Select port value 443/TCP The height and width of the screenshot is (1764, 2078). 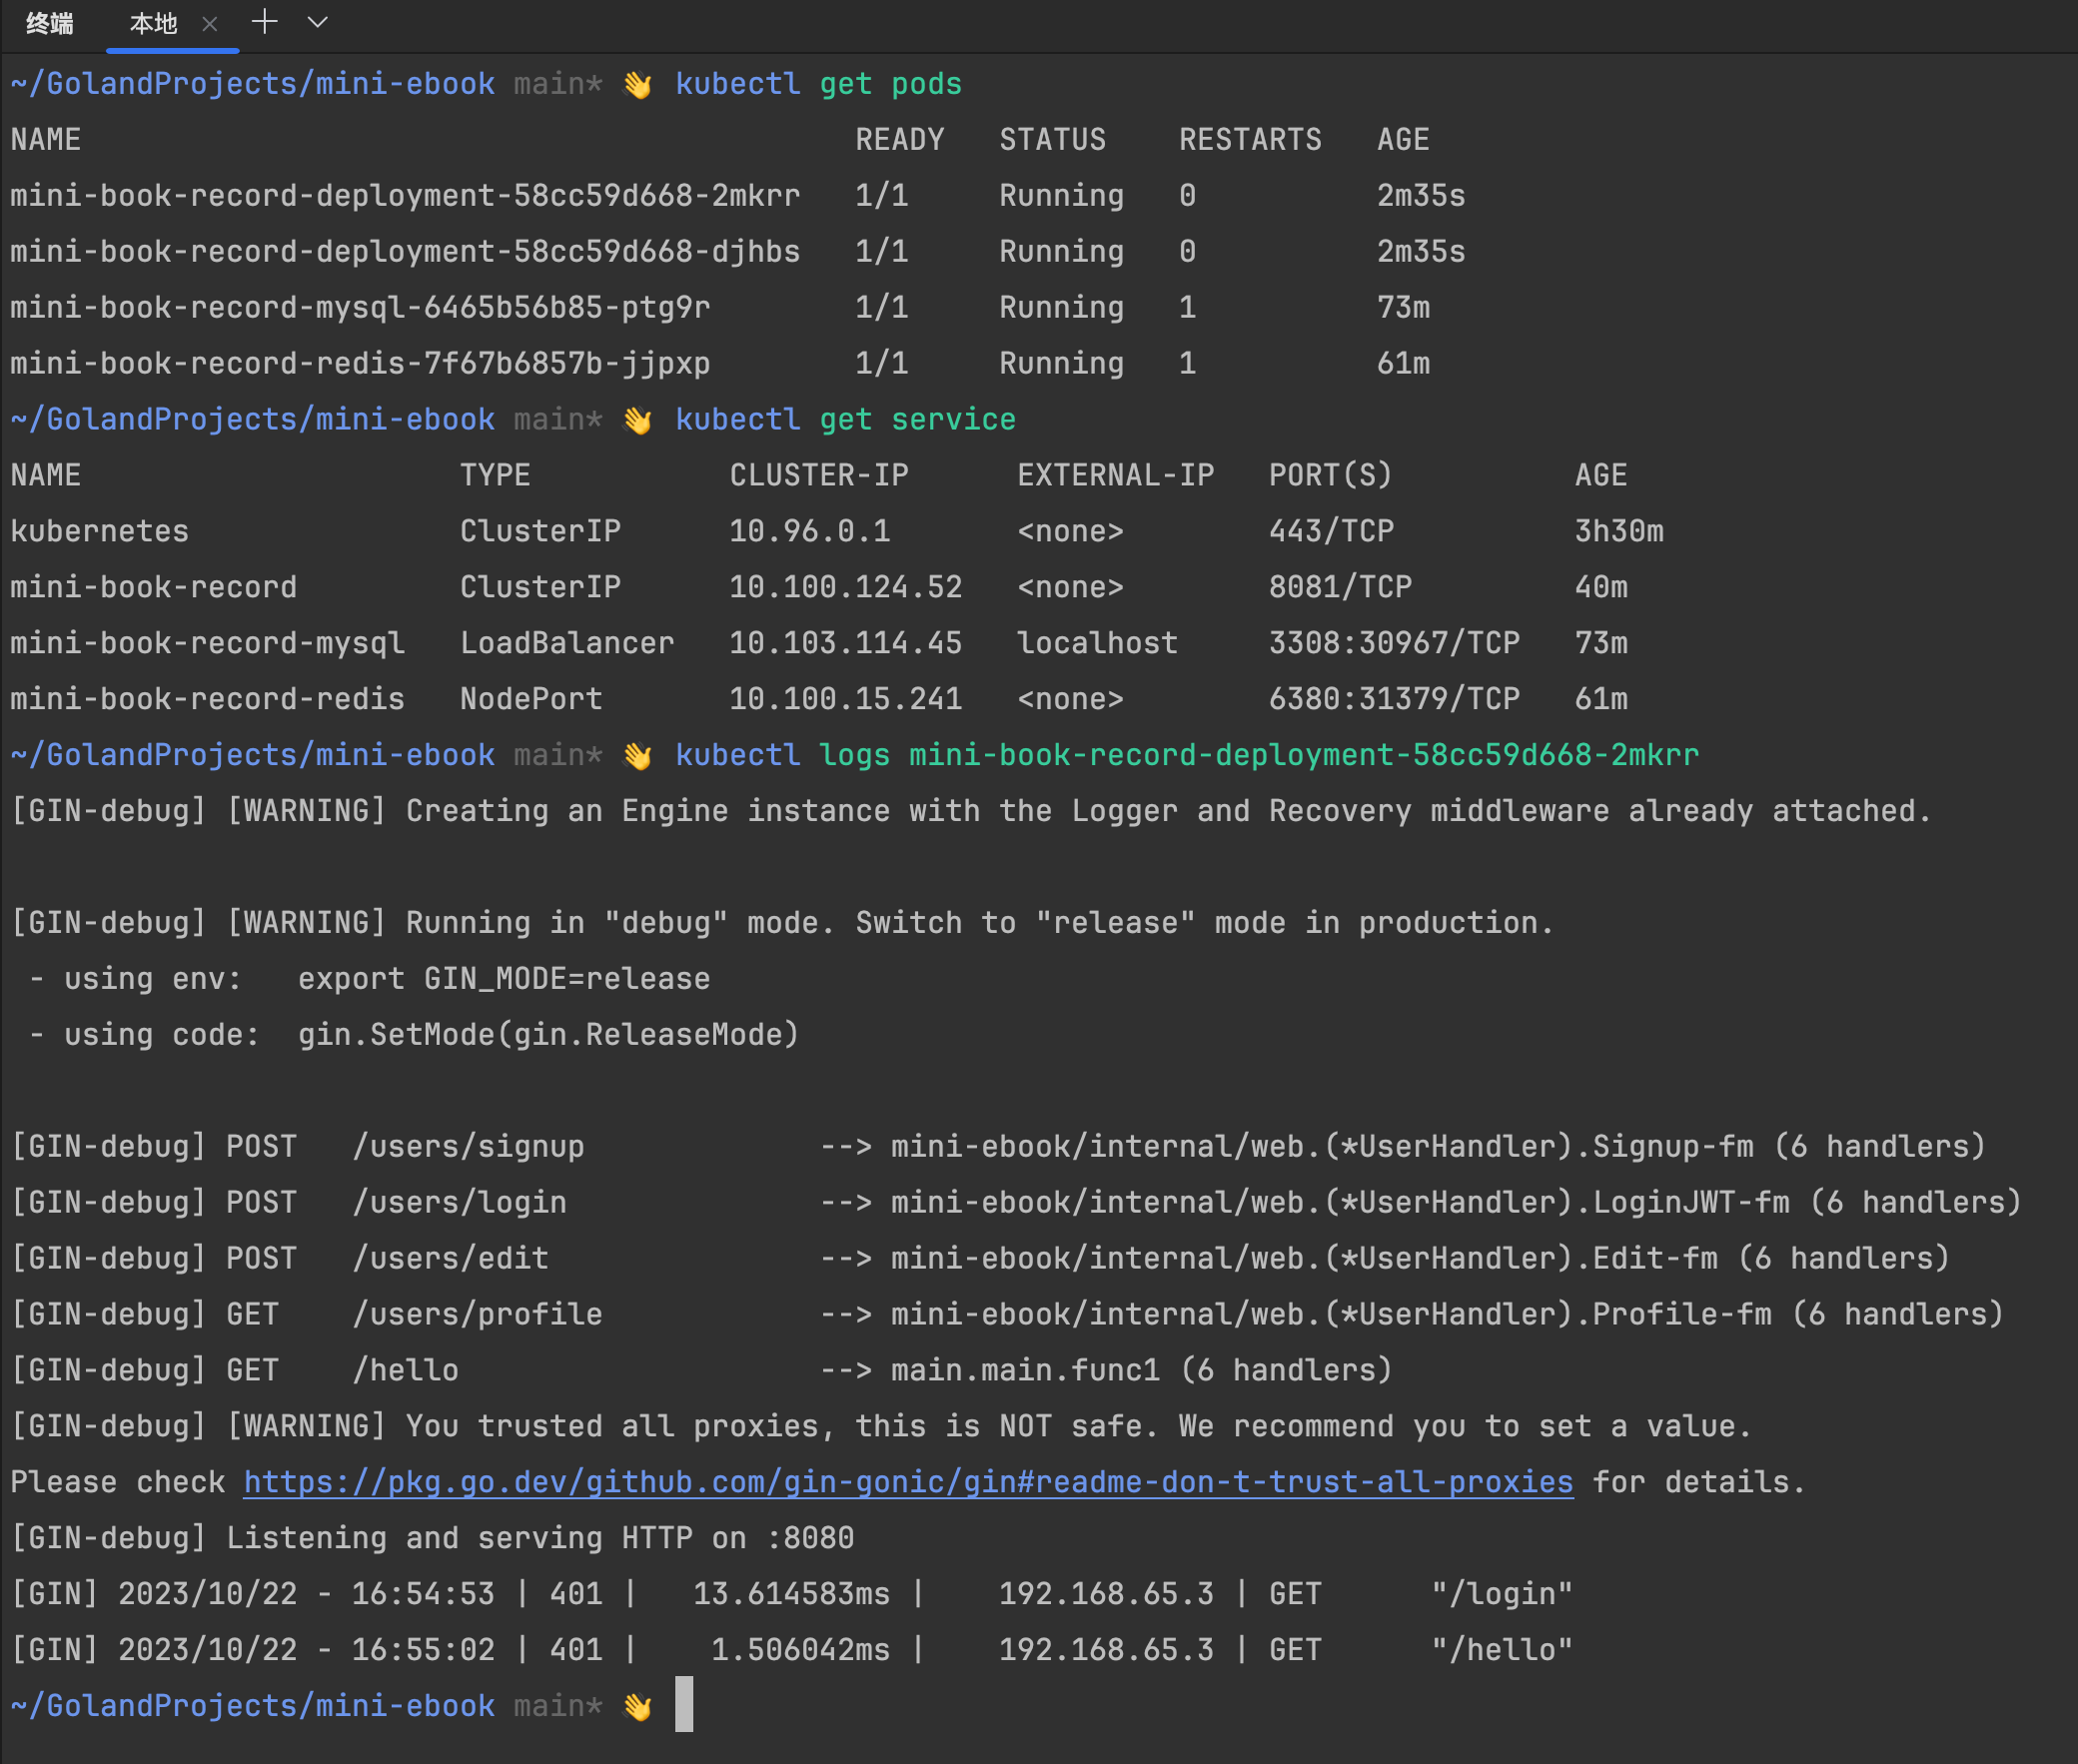click(1331, 531)
